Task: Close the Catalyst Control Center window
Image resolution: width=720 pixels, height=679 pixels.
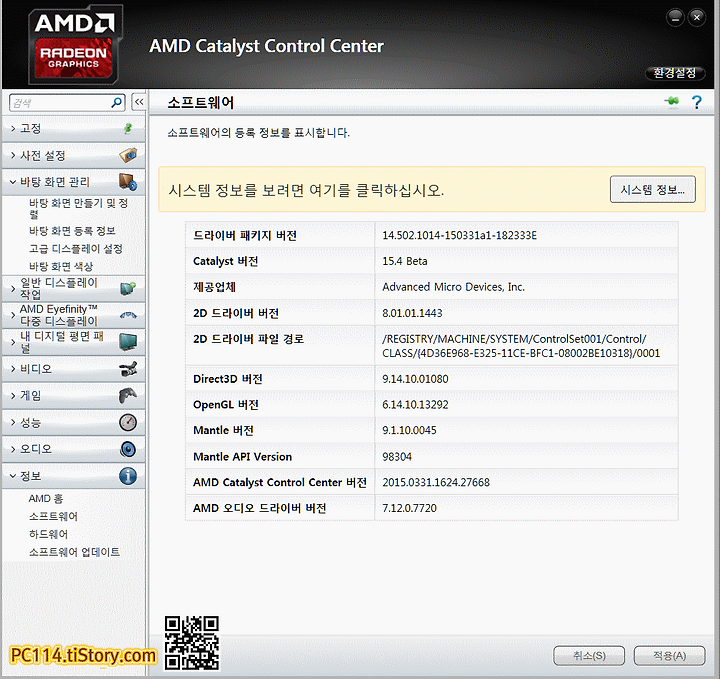Action: tap(697, 18)
